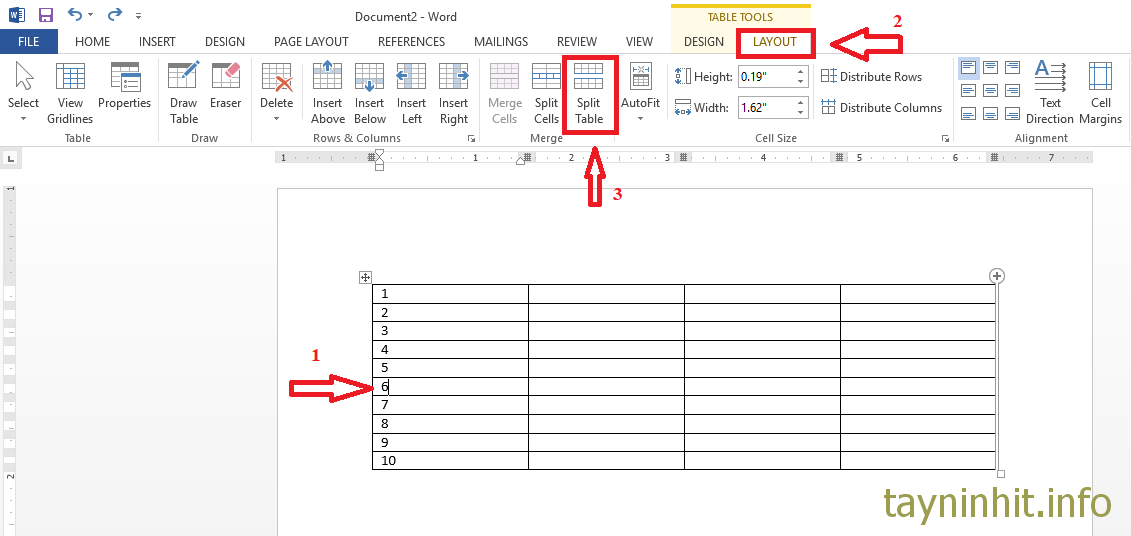
Task: Increase row Height with the up spinner
Action: (801, 72)
